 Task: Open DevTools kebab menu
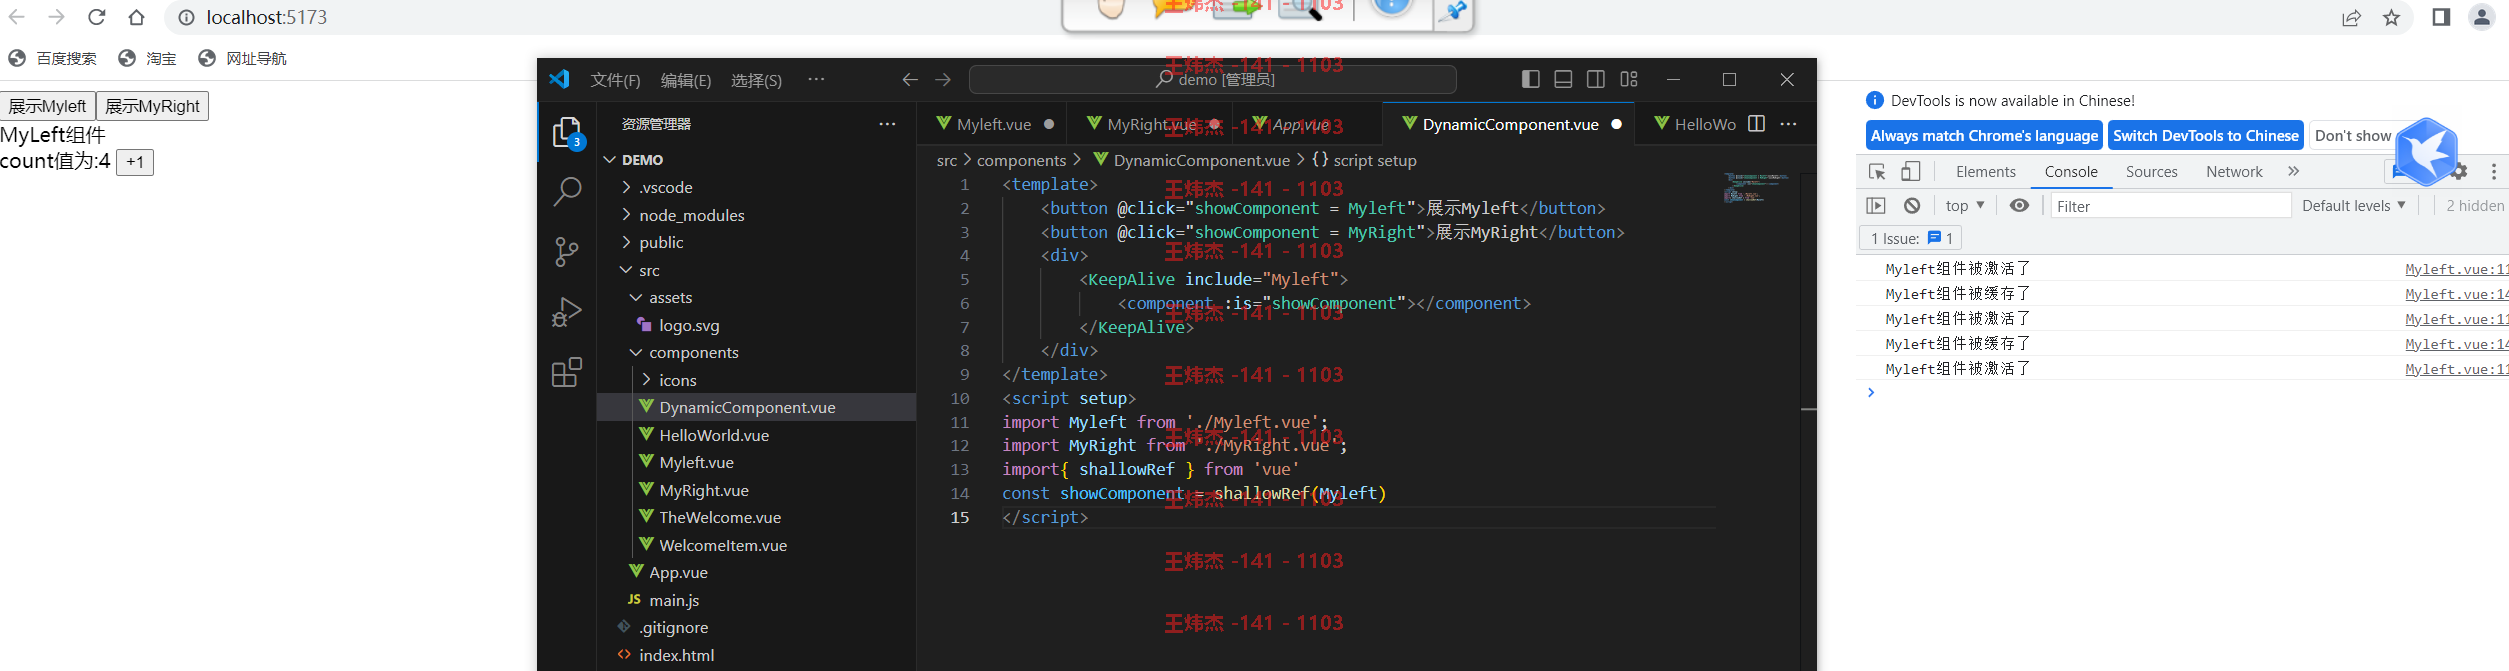point(2494,172)
